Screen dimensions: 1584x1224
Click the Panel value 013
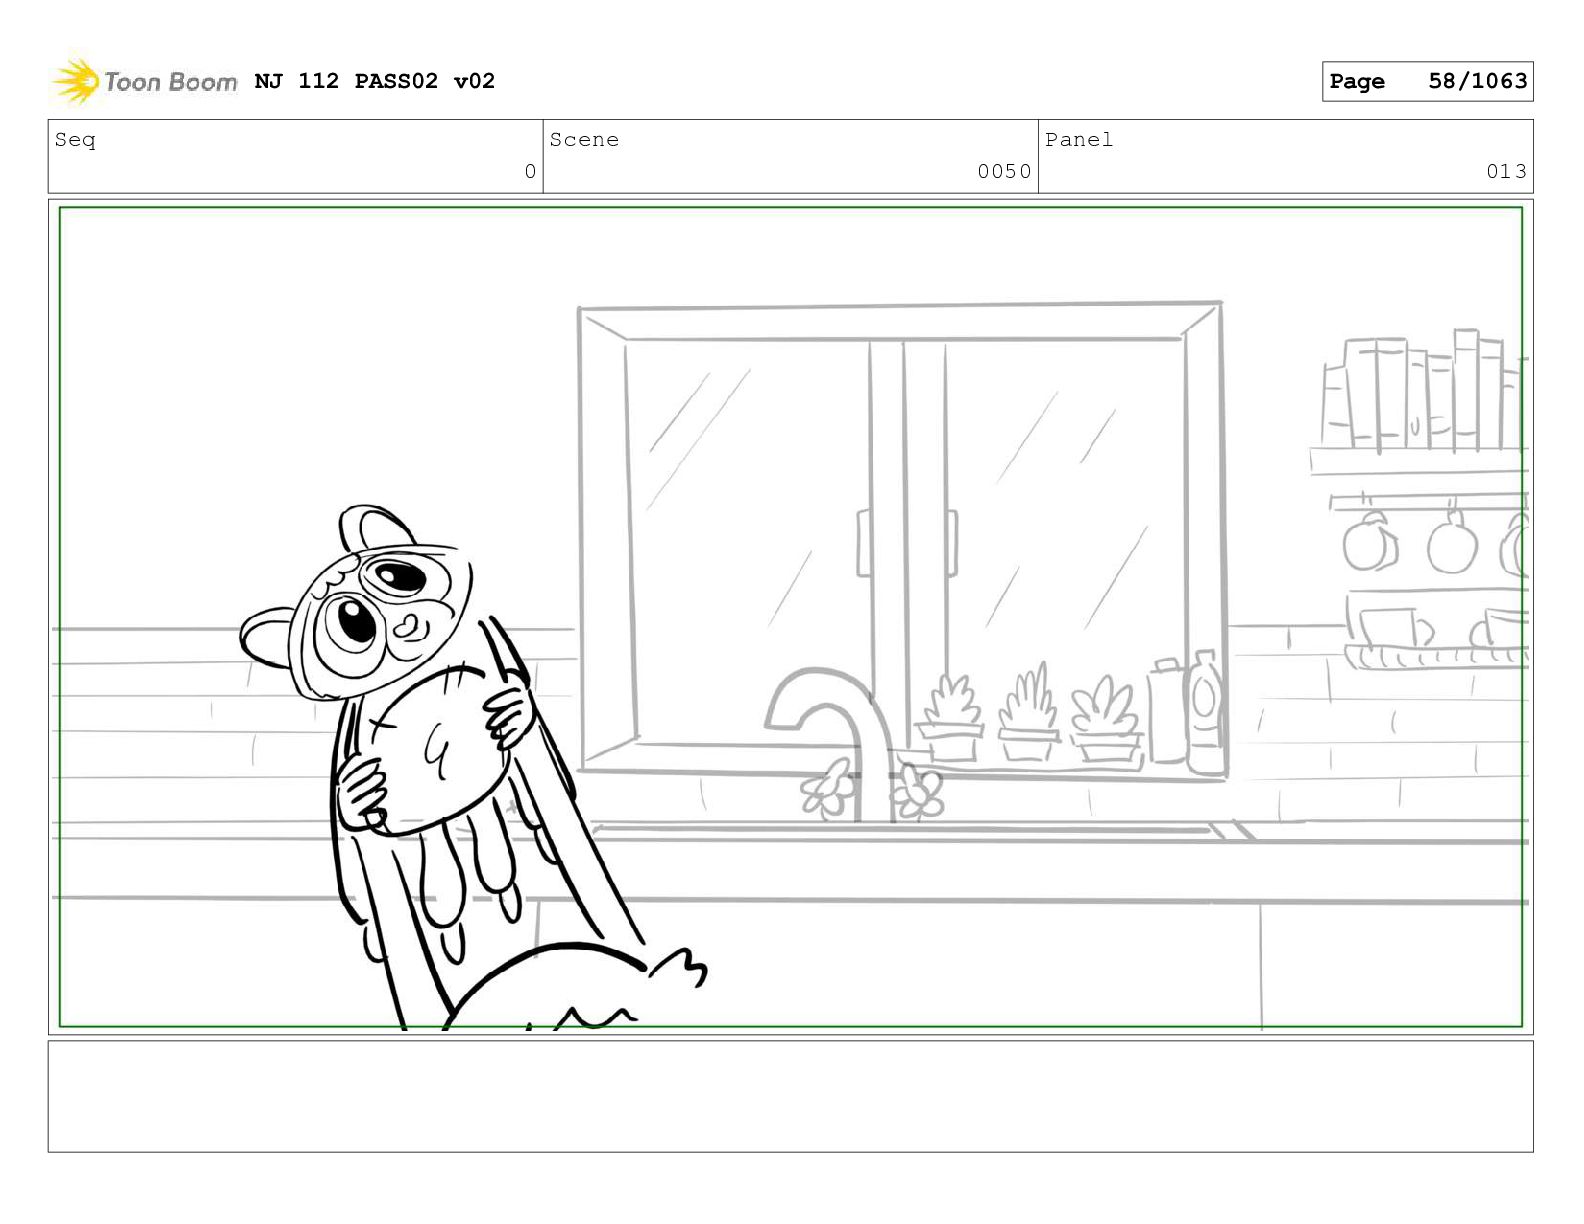(x=1506, y=172)
